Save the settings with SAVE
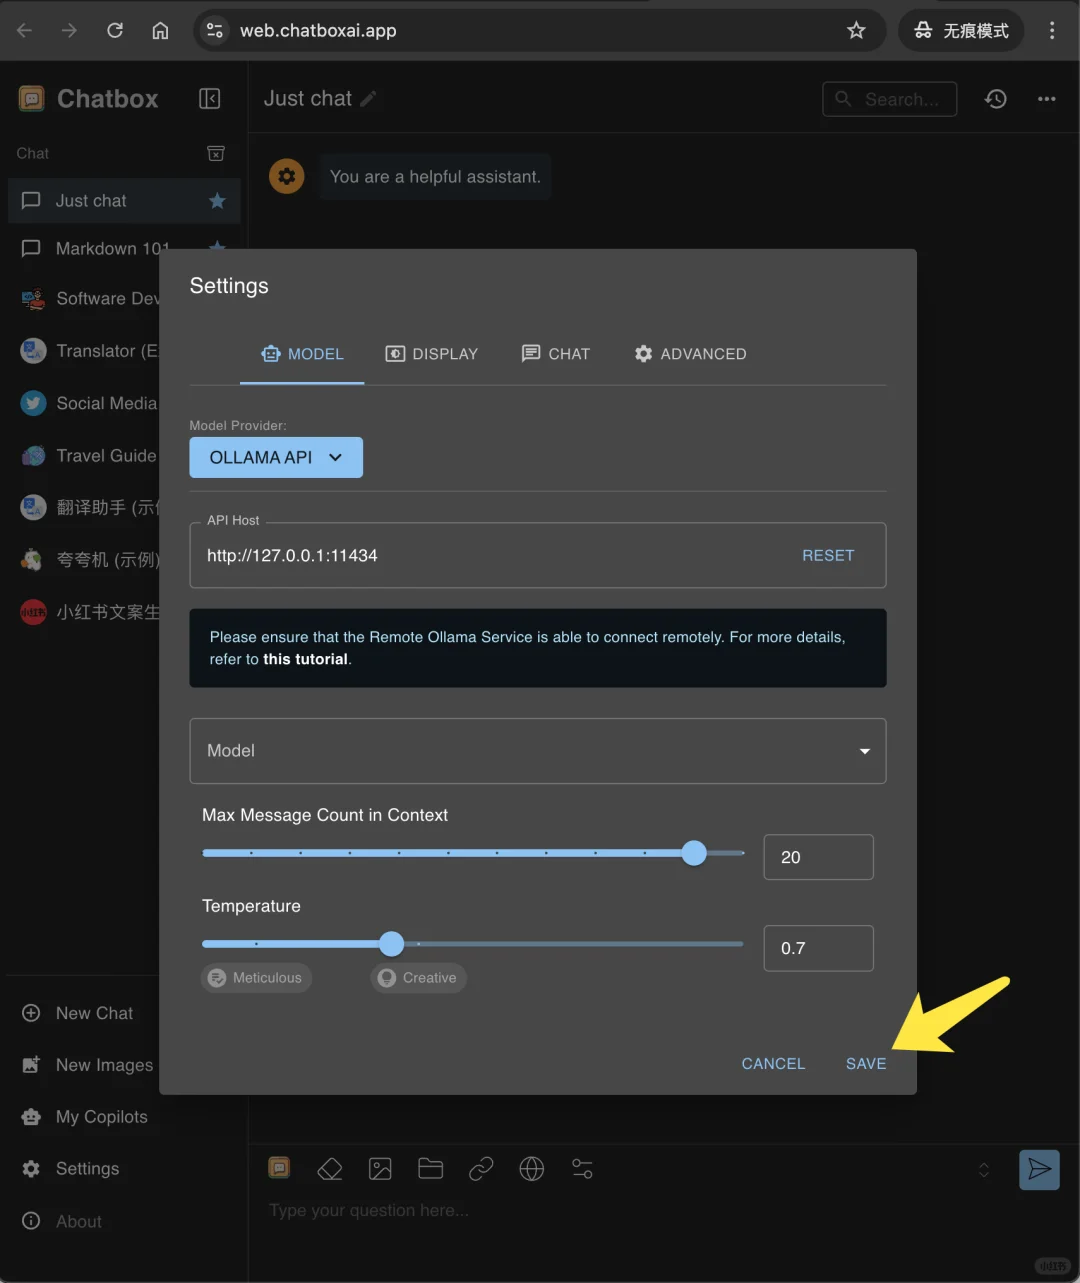This screenshot has height=1283, width=1080. point(866,1064)
